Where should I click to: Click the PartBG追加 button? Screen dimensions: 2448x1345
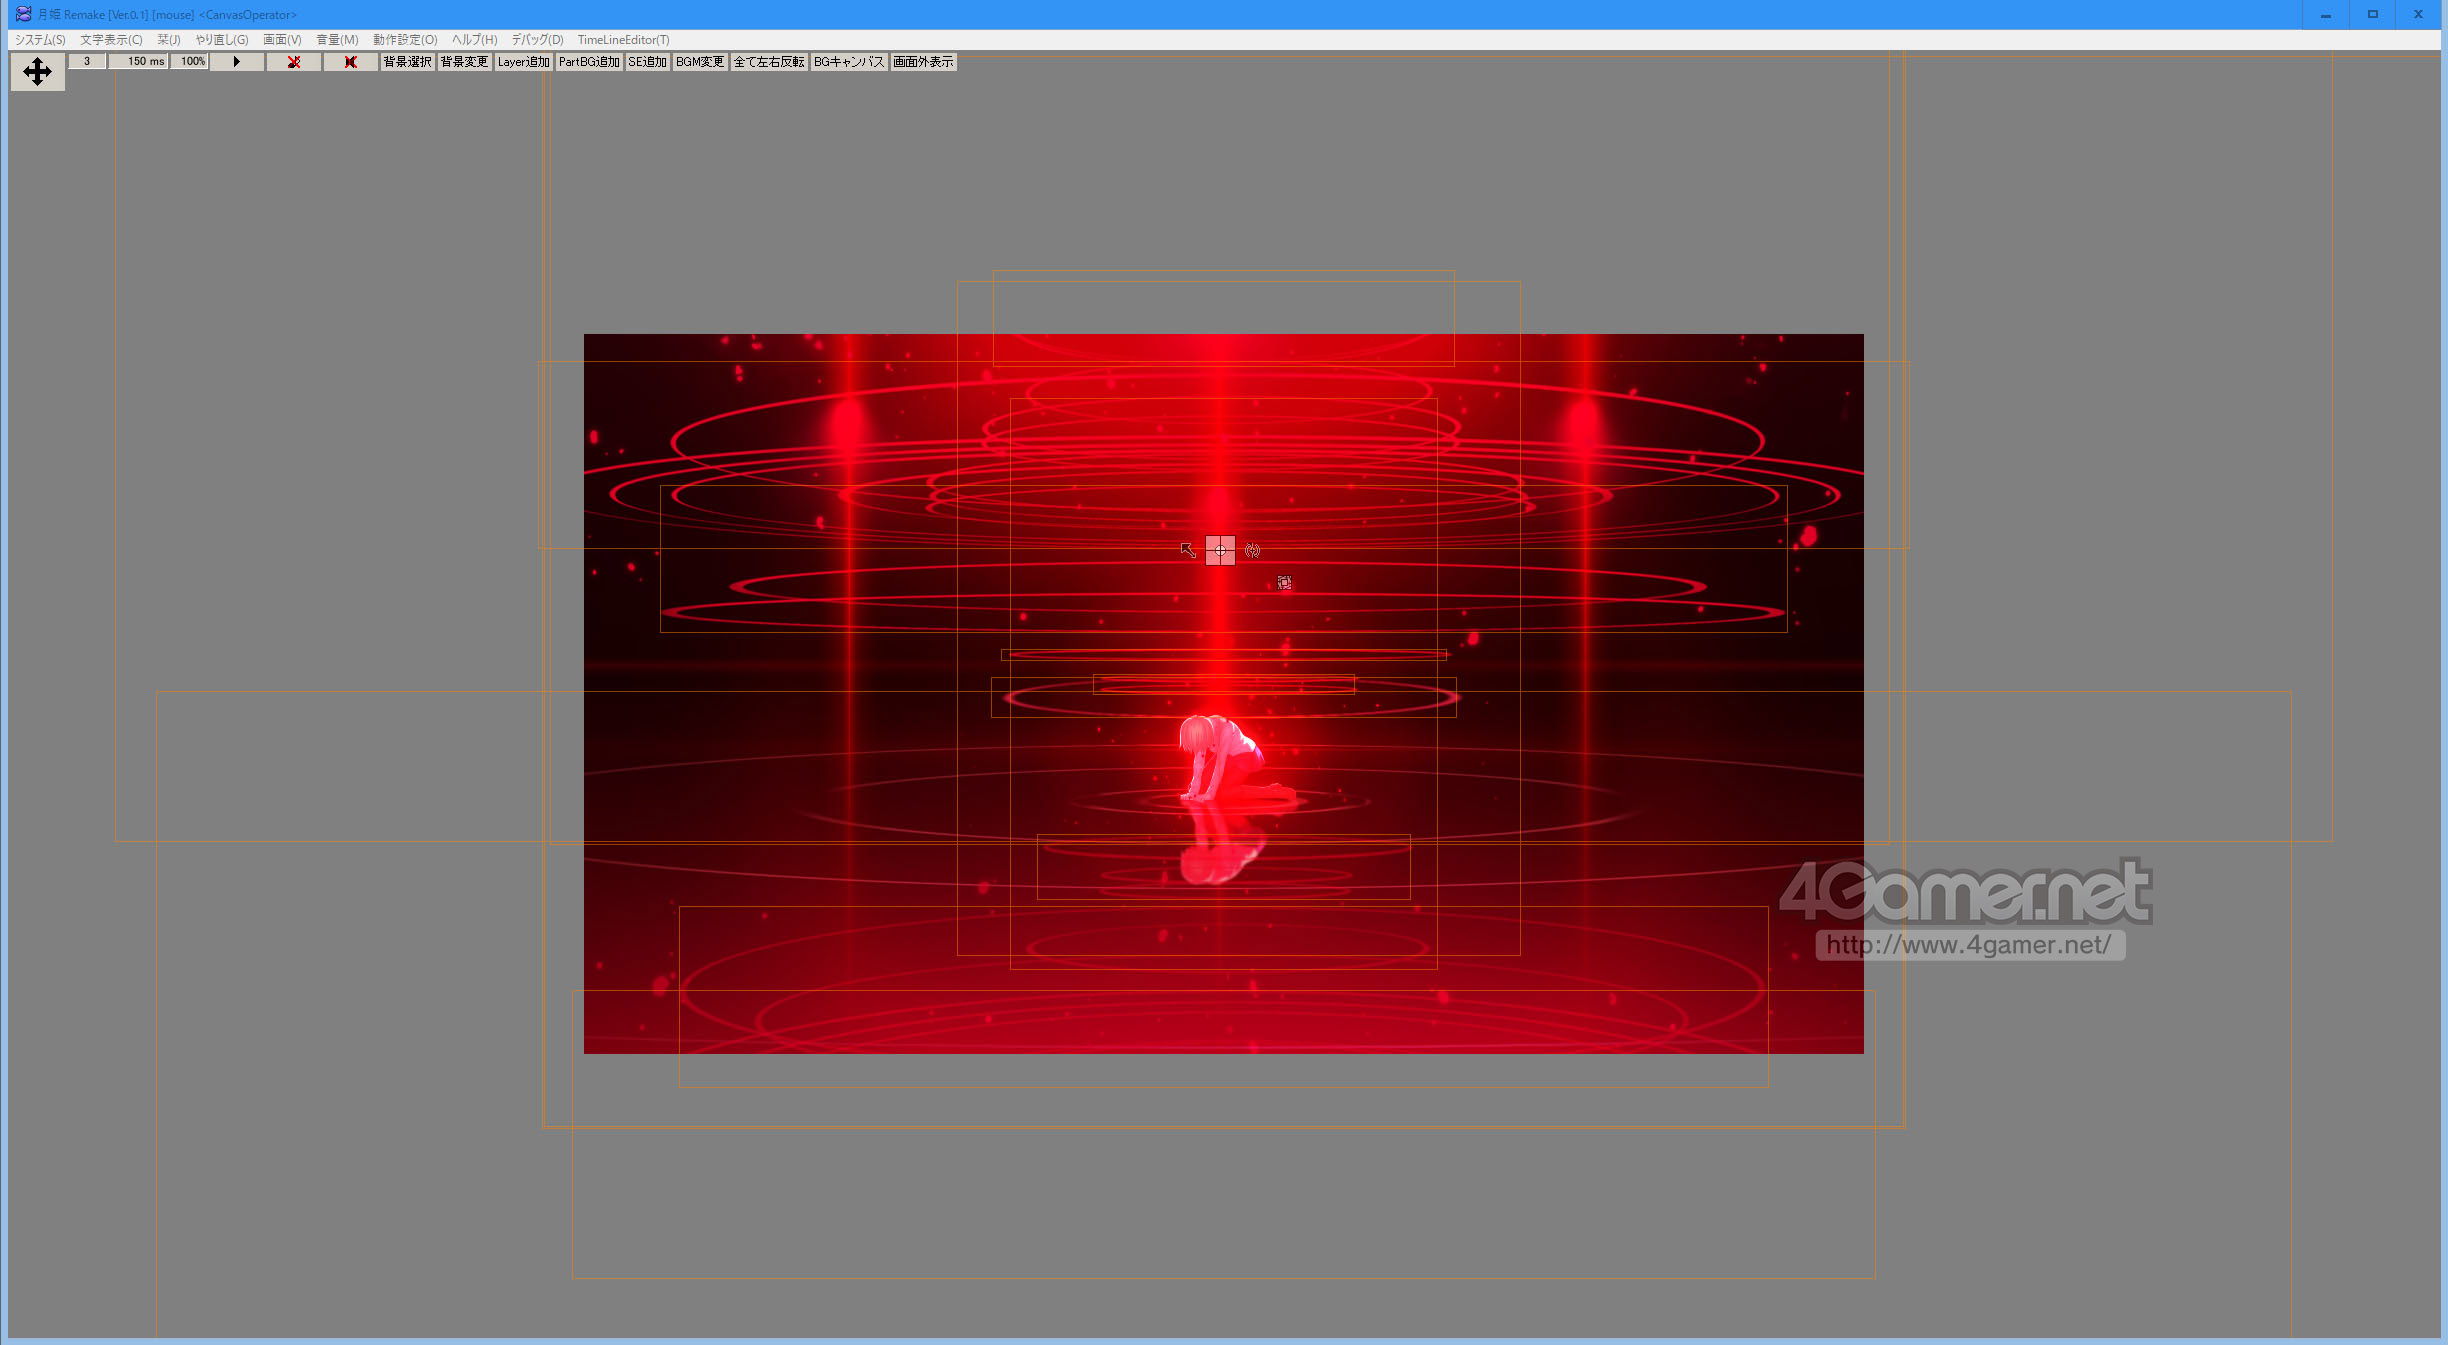(x=589, y=62)
